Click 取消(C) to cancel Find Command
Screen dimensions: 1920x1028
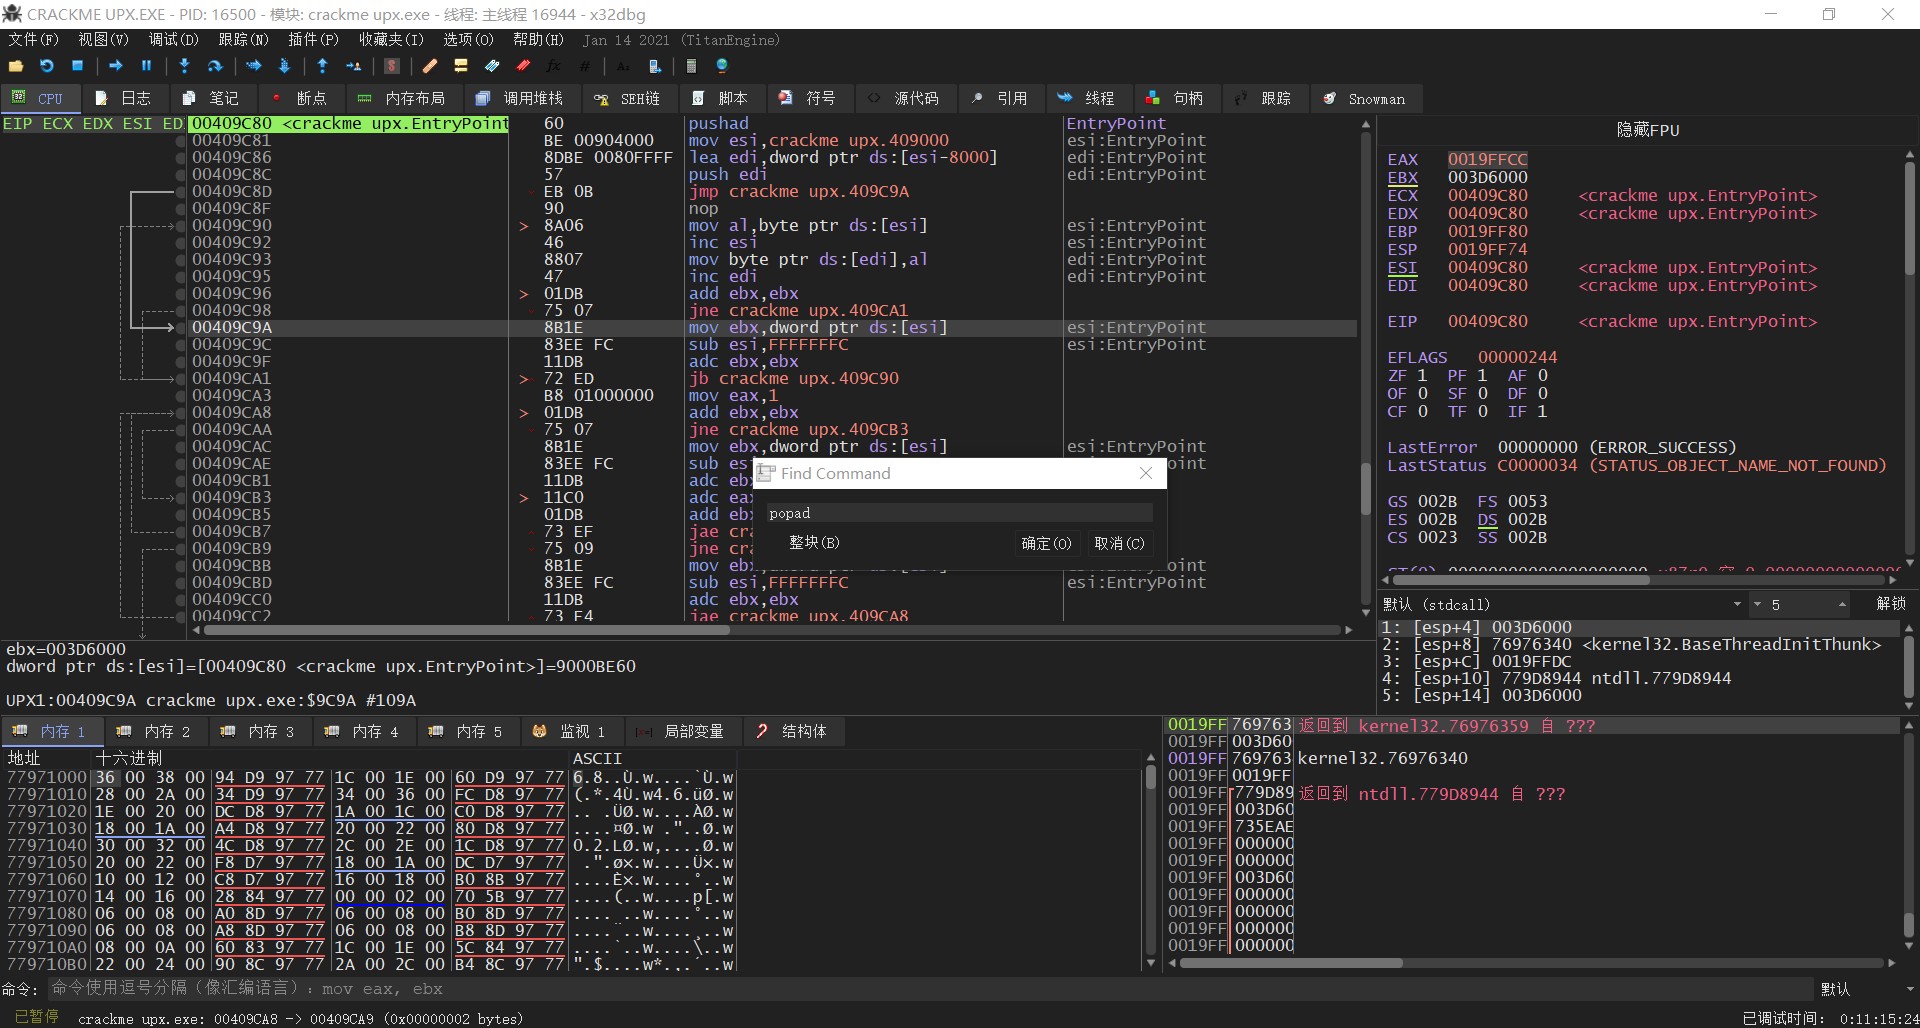[x=1119, y=543]
